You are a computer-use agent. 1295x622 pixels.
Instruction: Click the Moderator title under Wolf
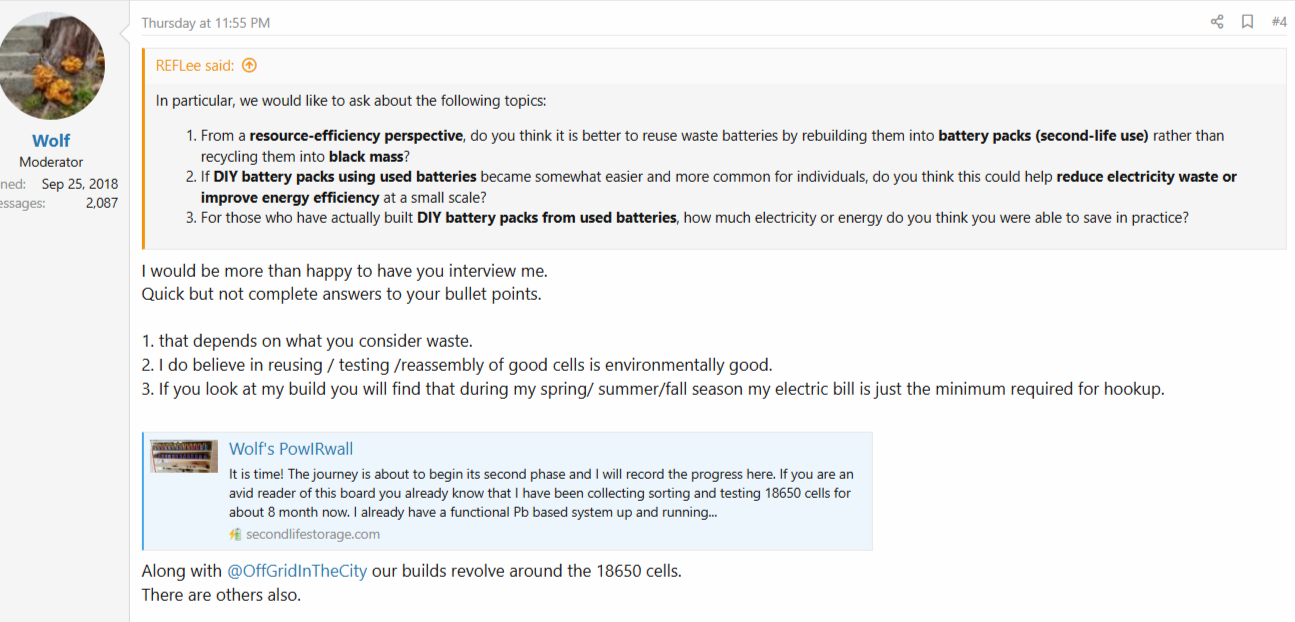tap(51, 162)
